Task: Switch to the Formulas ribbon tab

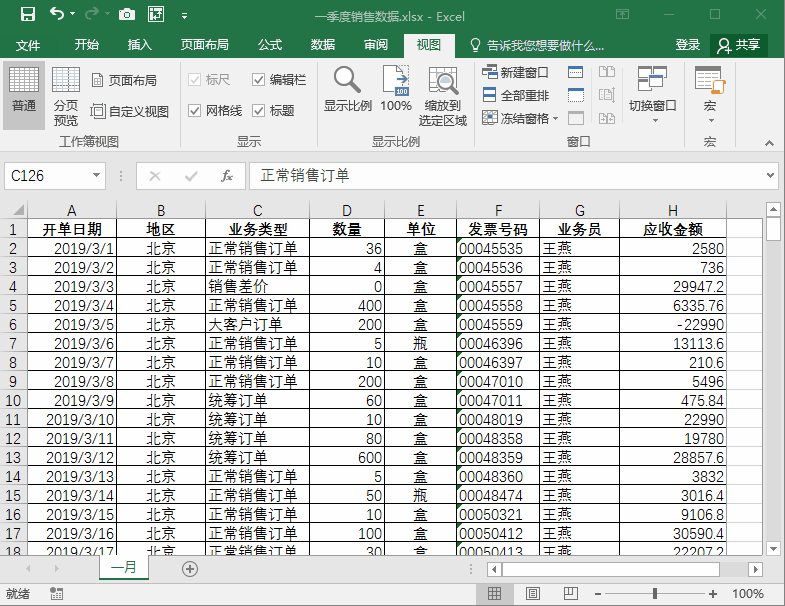Action: coord(269,45)
